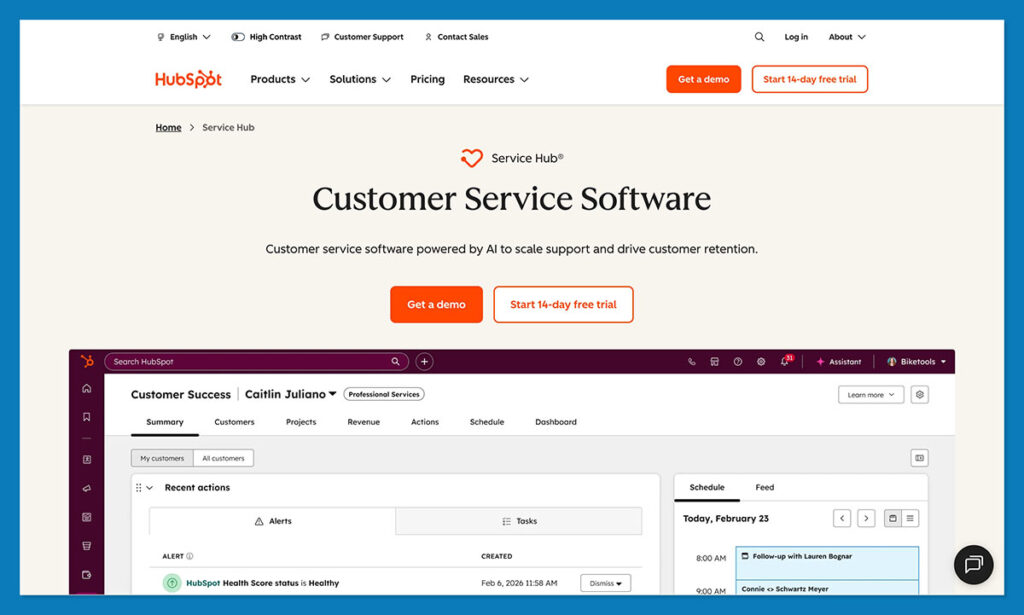Open the Contact Sales link
Screen dimensions: 1024x615
coord(456,37)
